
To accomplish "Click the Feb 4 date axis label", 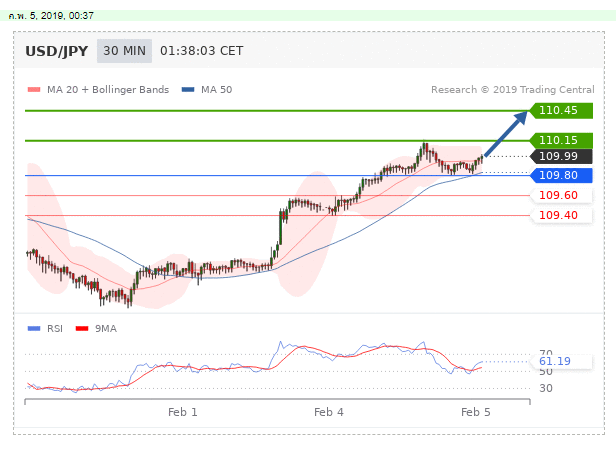I will (x=329, y=412).
